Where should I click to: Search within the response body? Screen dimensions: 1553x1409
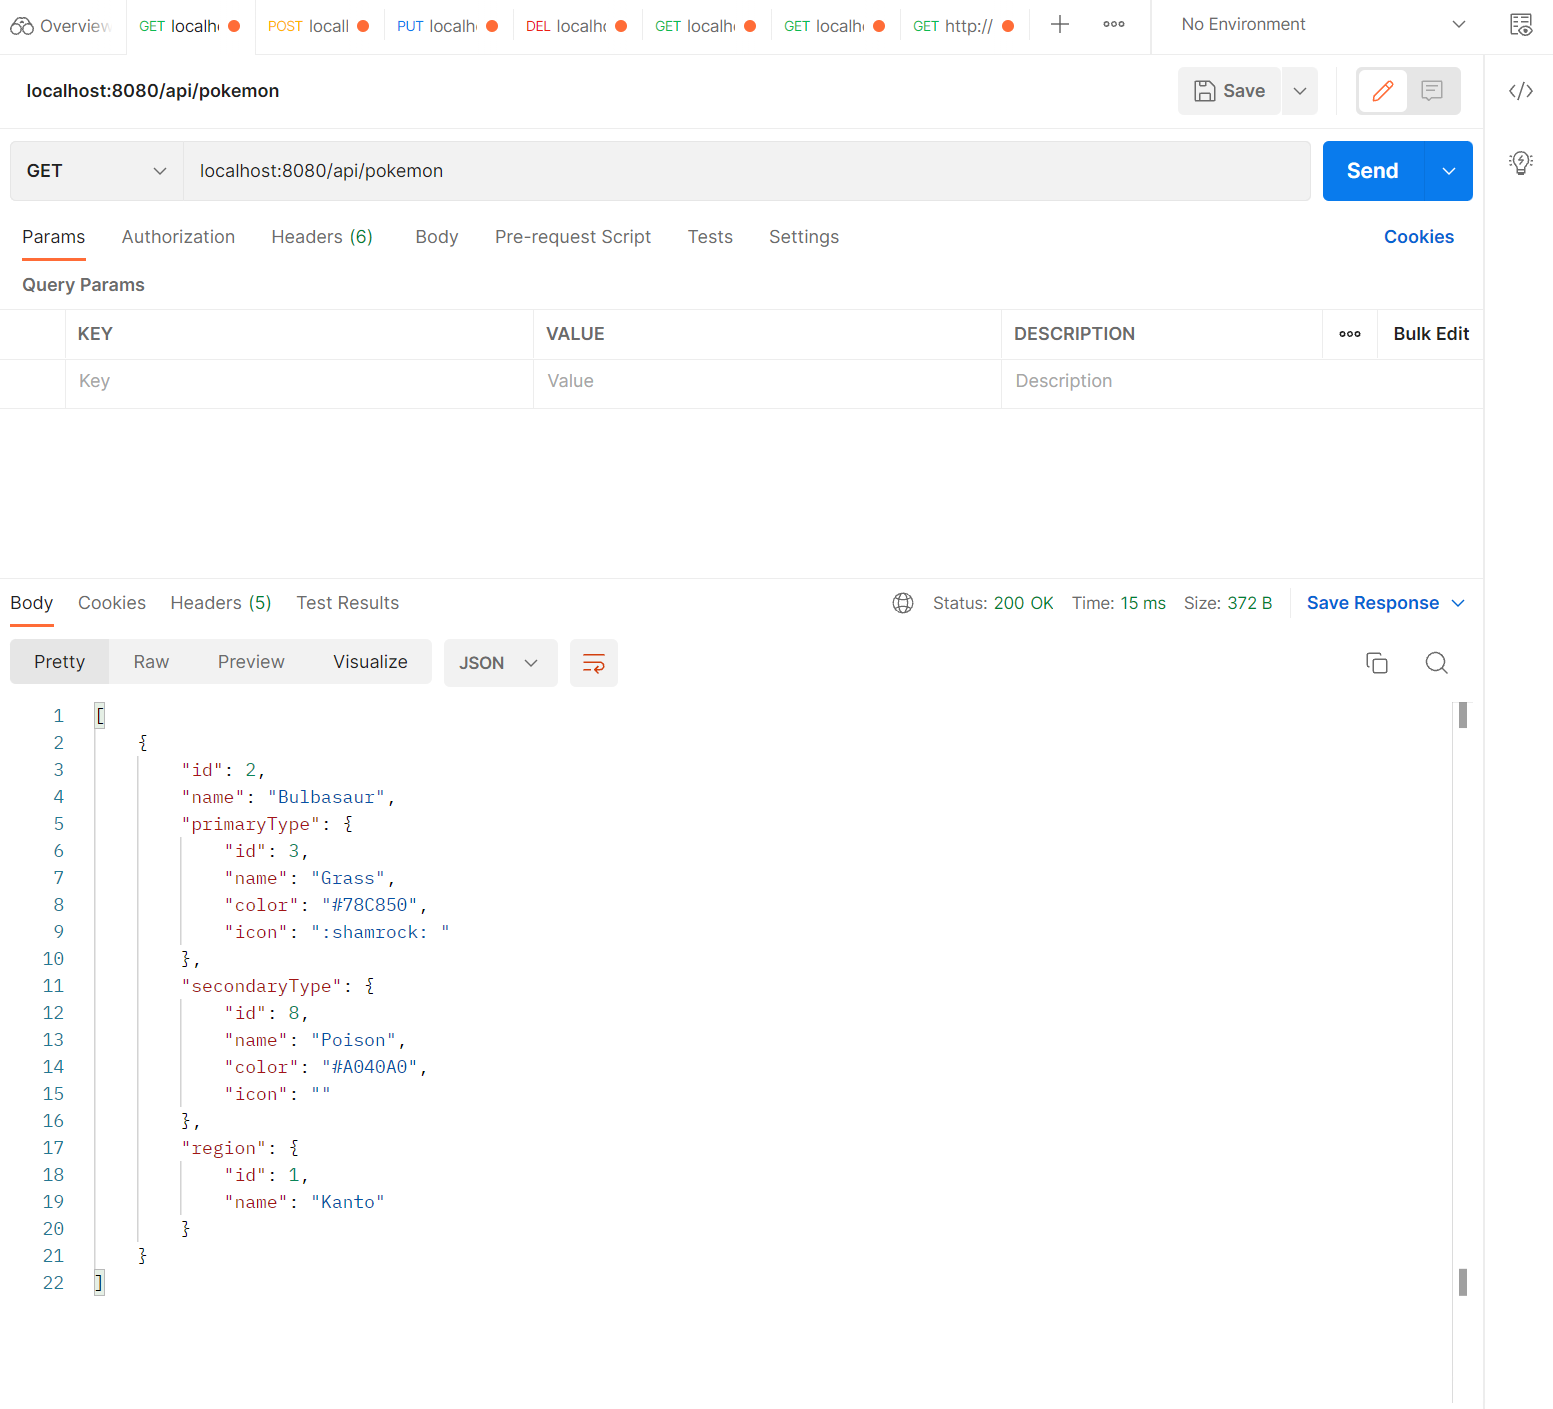tap(1437, 663)
